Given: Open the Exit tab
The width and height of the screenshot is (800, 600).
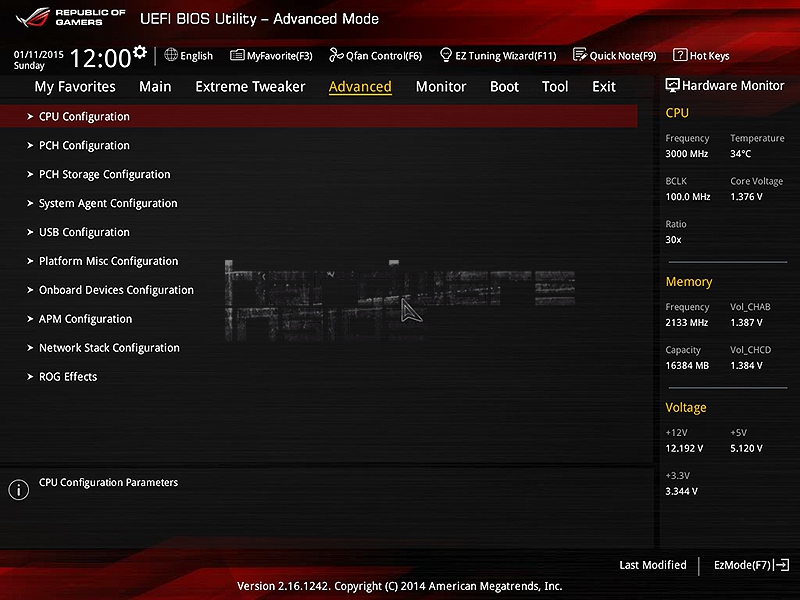Looking at the screenshot, I should click(x=604, y=87).
